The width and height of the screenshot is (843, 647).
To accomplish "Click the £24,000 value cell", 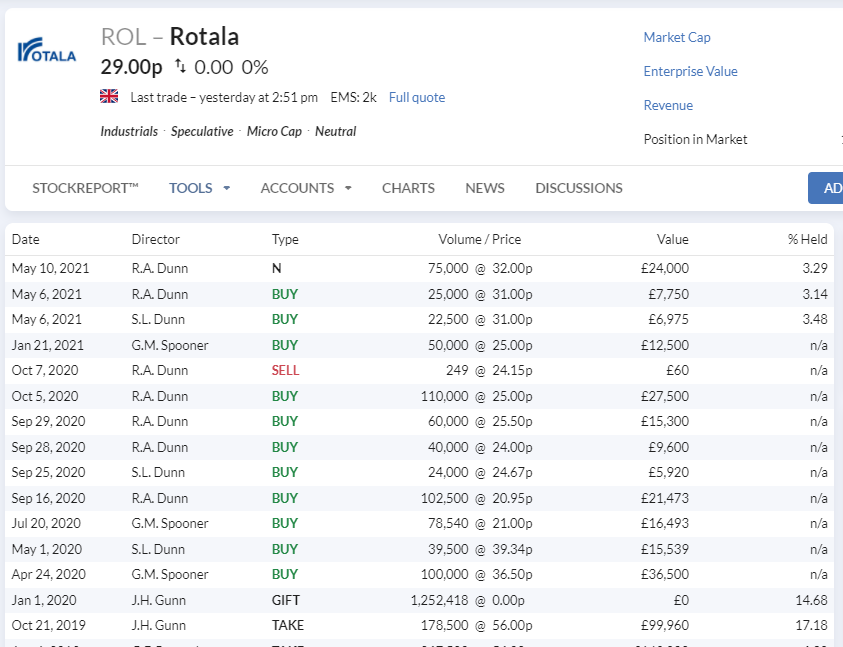I will 665,268.
